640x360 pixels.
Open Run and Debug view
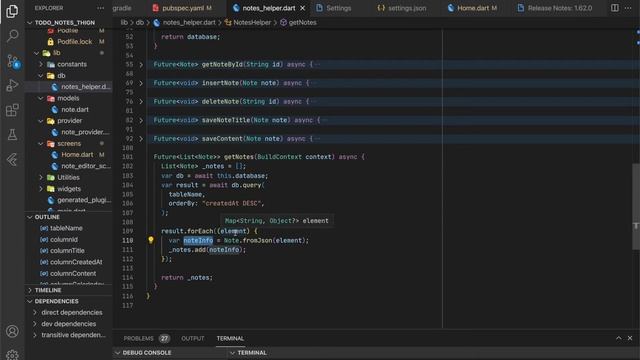click(12, 85)
